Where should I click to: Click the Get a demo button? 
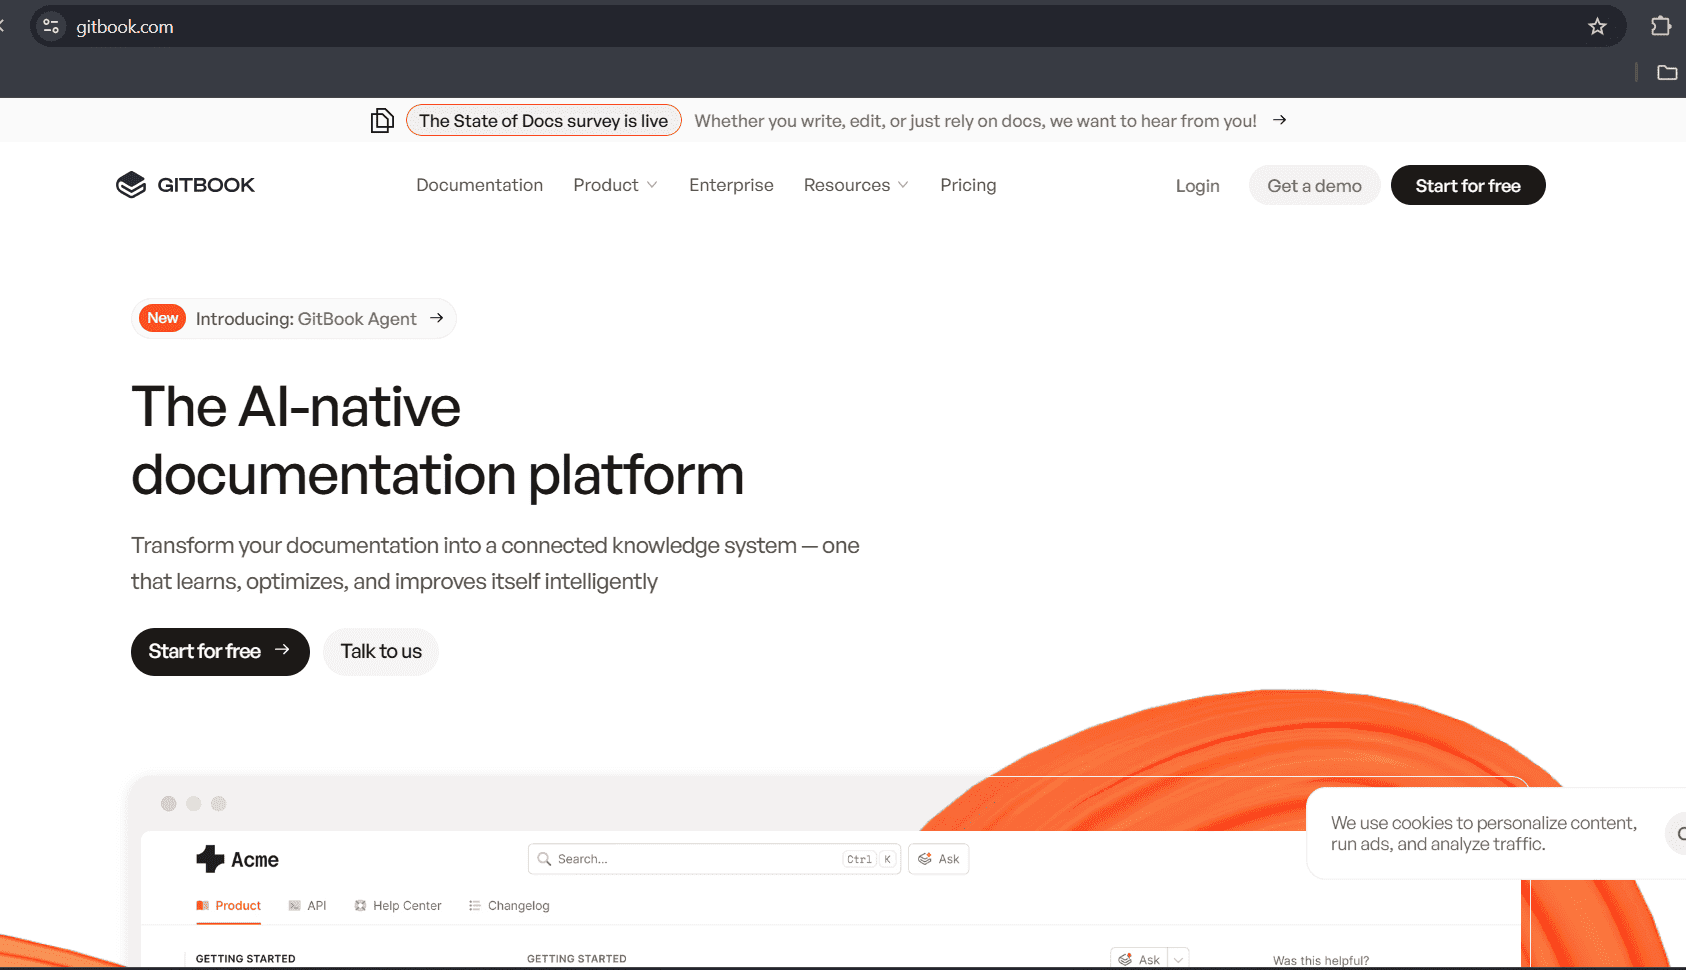[1314, 185]
